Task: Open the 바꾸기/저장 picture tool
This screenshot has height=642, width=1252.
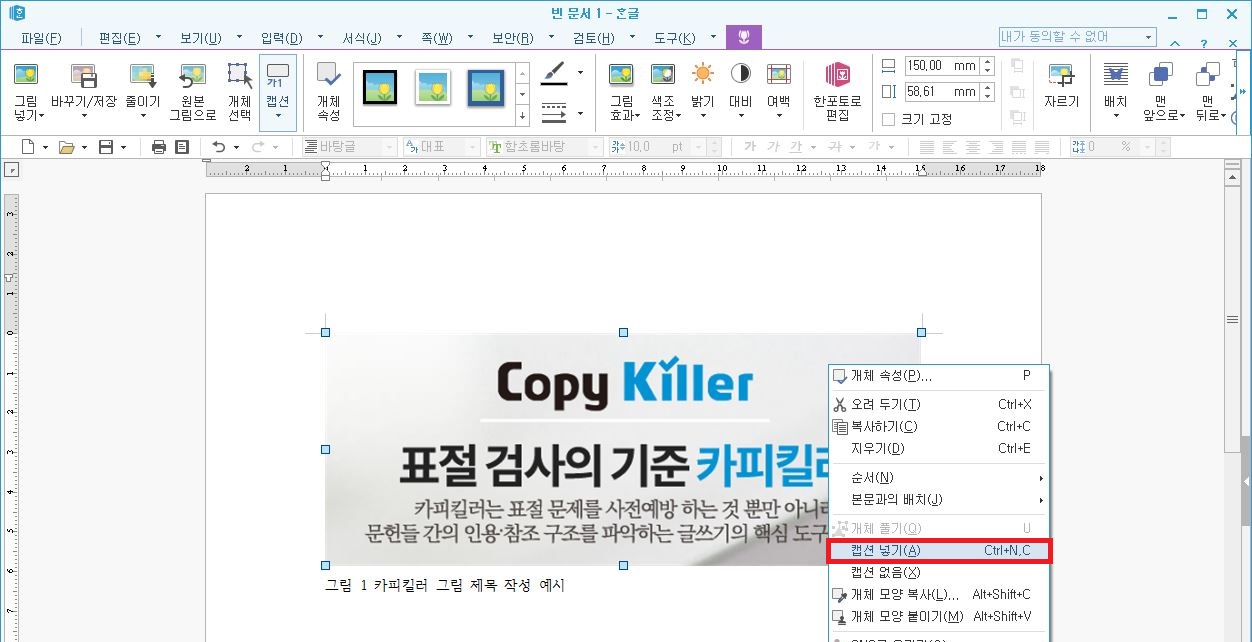Action: (x=83, y=92)
